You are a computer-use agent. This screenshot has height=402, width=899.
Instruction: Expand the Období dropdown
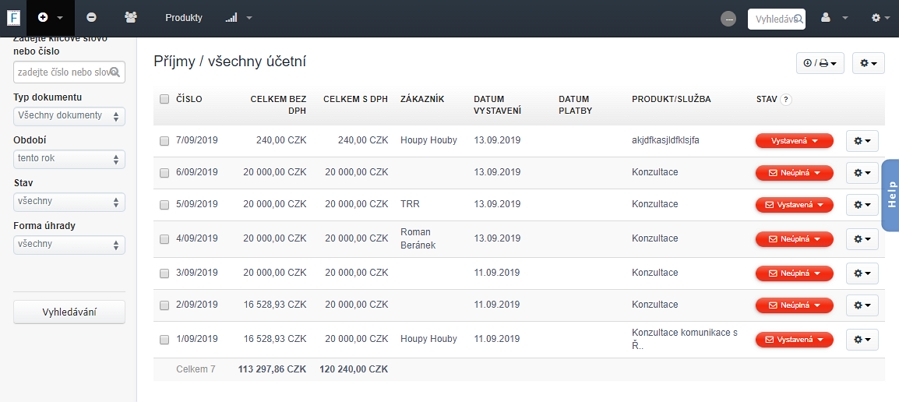pyautogui.click(x=69, y=159)
